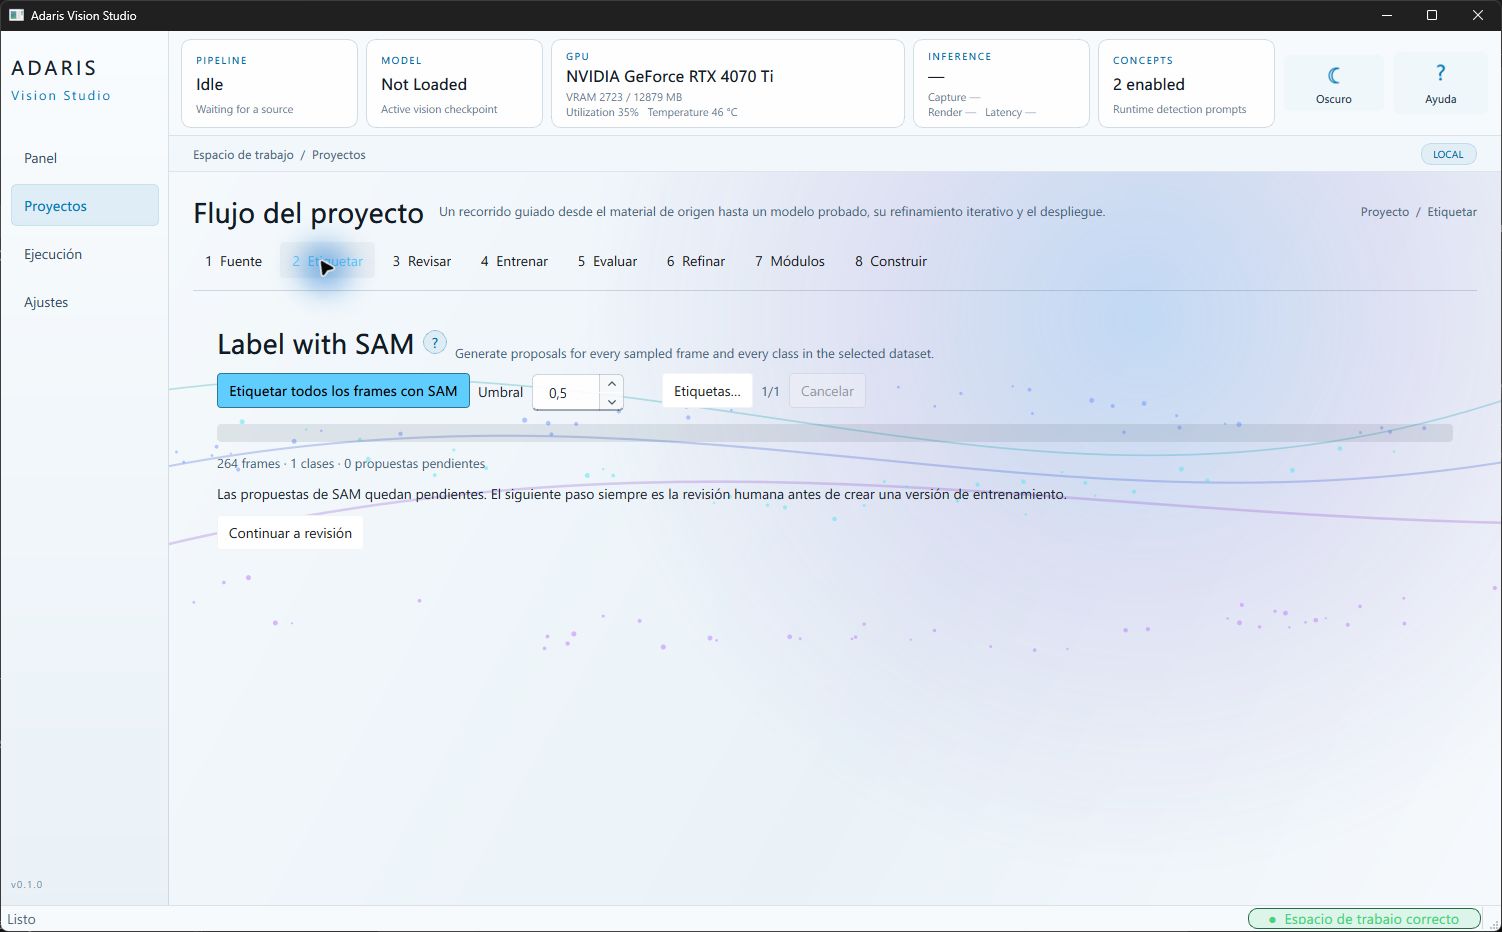The width and height of the screenshot is (1502, 932).
Task: Open the Panel section in sidebar
Action: coord(85,158)
